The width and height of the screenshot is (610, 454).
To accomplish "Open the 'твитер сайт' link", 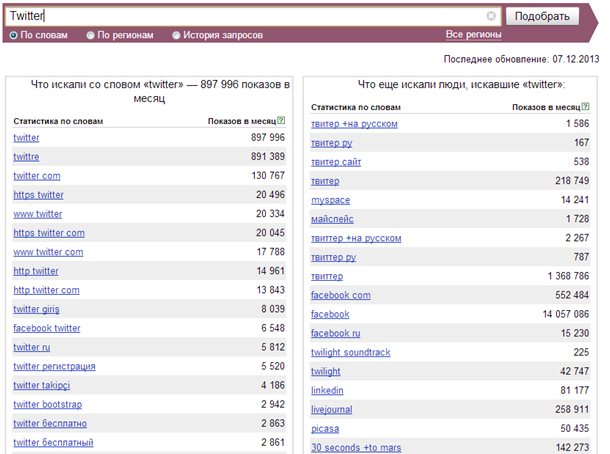I will click(x=336, y=162).
